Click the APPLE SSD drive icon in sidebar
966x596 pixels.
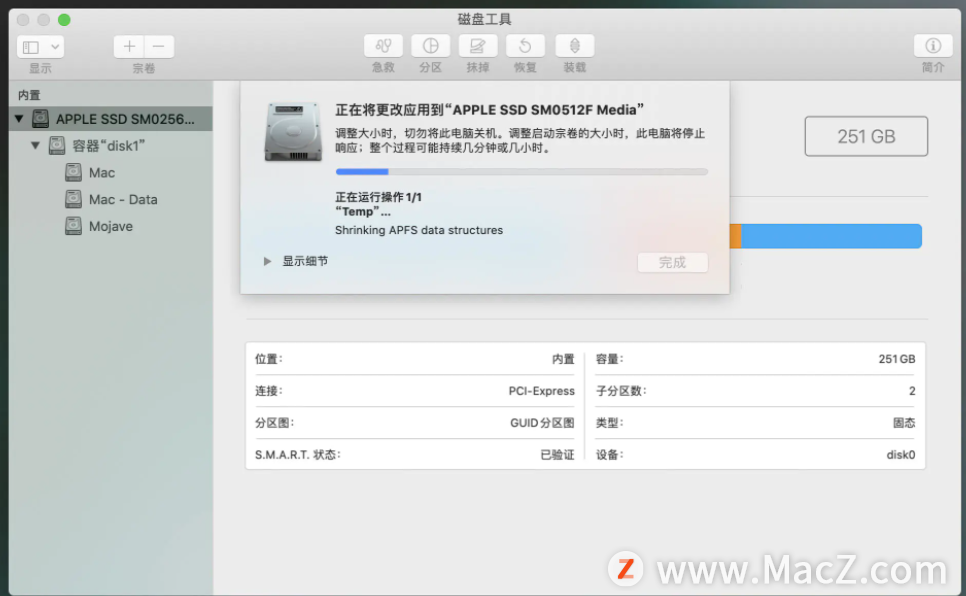tap(41, 118)
